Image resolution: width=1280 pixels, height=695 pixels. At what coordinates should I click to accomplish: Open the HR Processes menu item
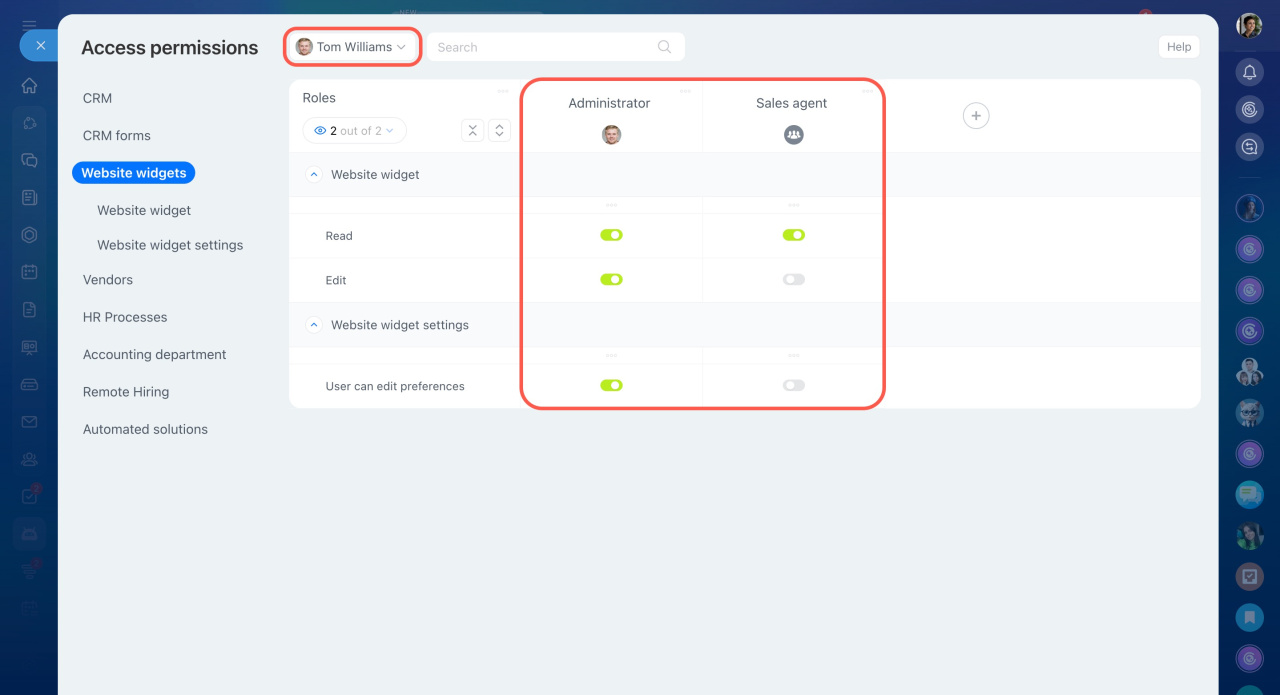[125, 317]
